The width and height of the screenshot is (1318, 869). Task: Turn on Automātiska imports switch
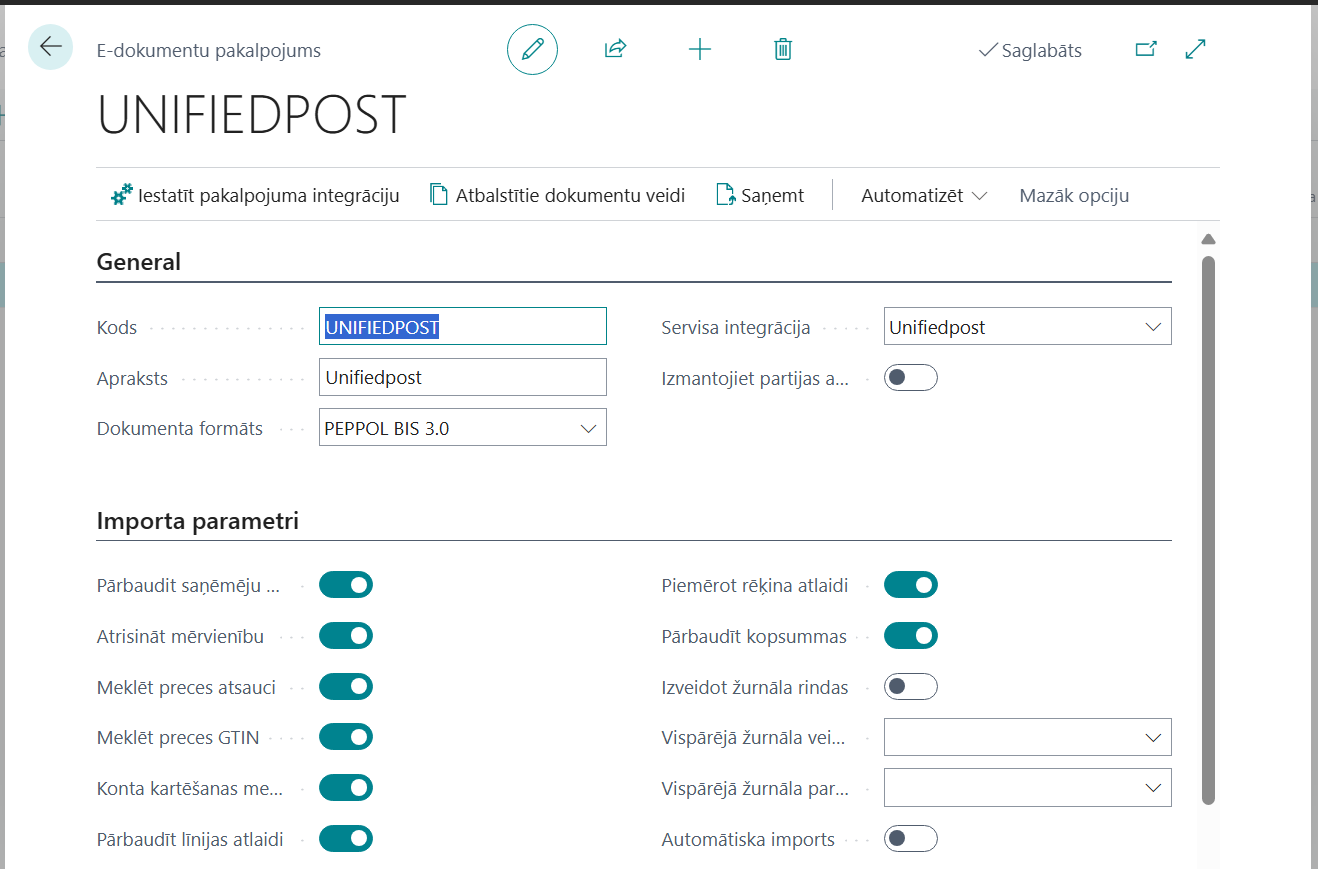(x=910, y=839)
